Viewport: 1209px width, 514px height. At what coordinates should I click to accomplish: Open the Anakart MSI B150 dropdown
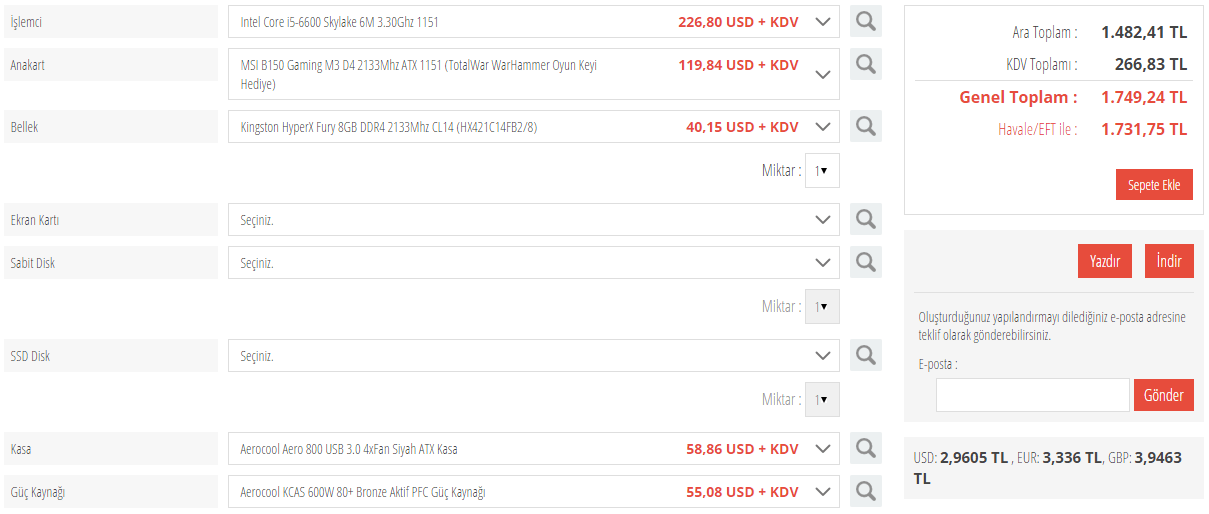(823, 74)
